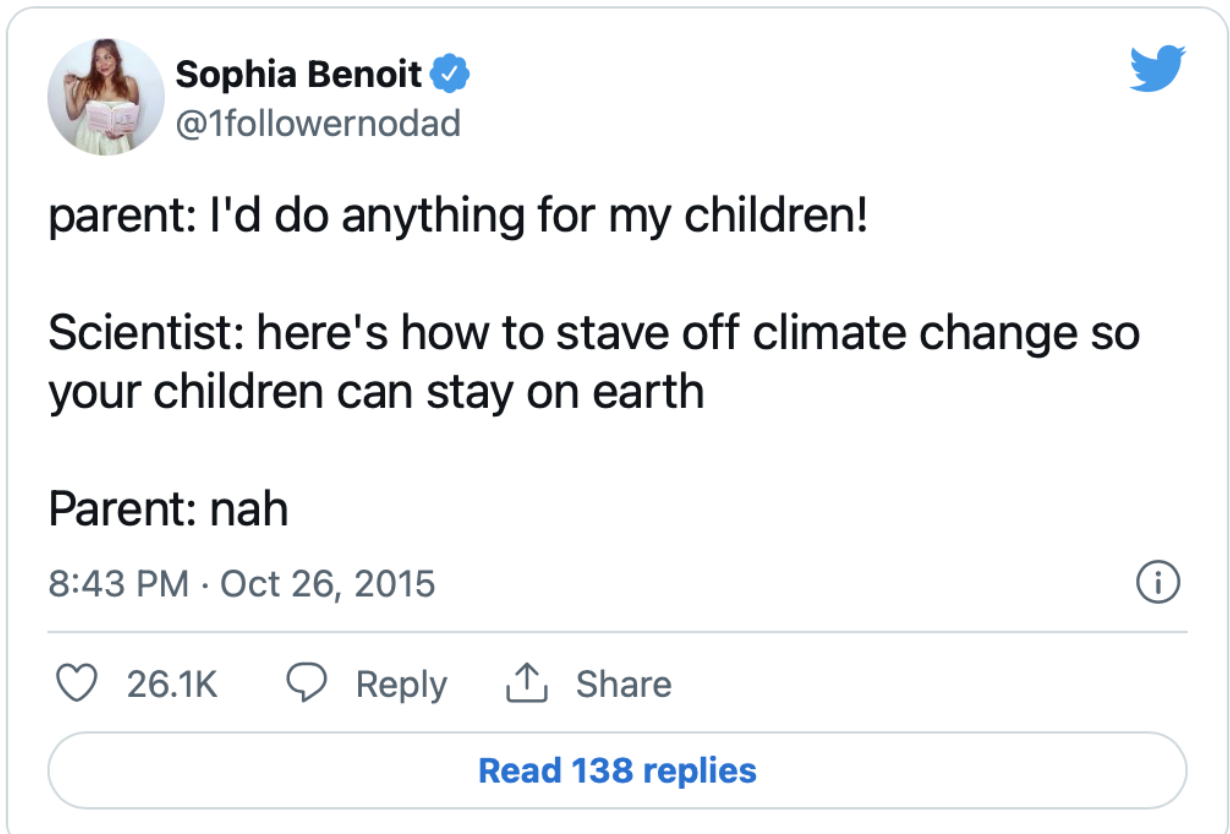Click the 26.1K like count
This screenshot has width=1230, height=834.
click(x=172, y=685)
